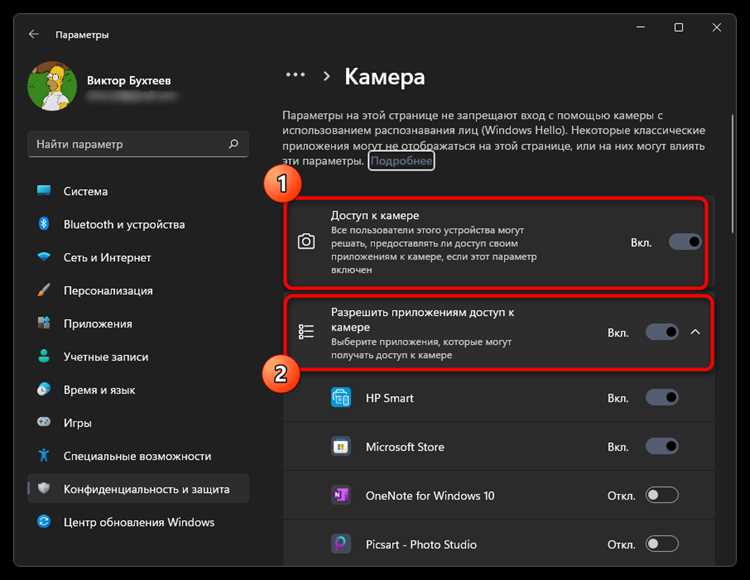The width and height of the screenshot is (750, 580).
Task: Click the Время и язык globe icon
Action: point(44,389)
